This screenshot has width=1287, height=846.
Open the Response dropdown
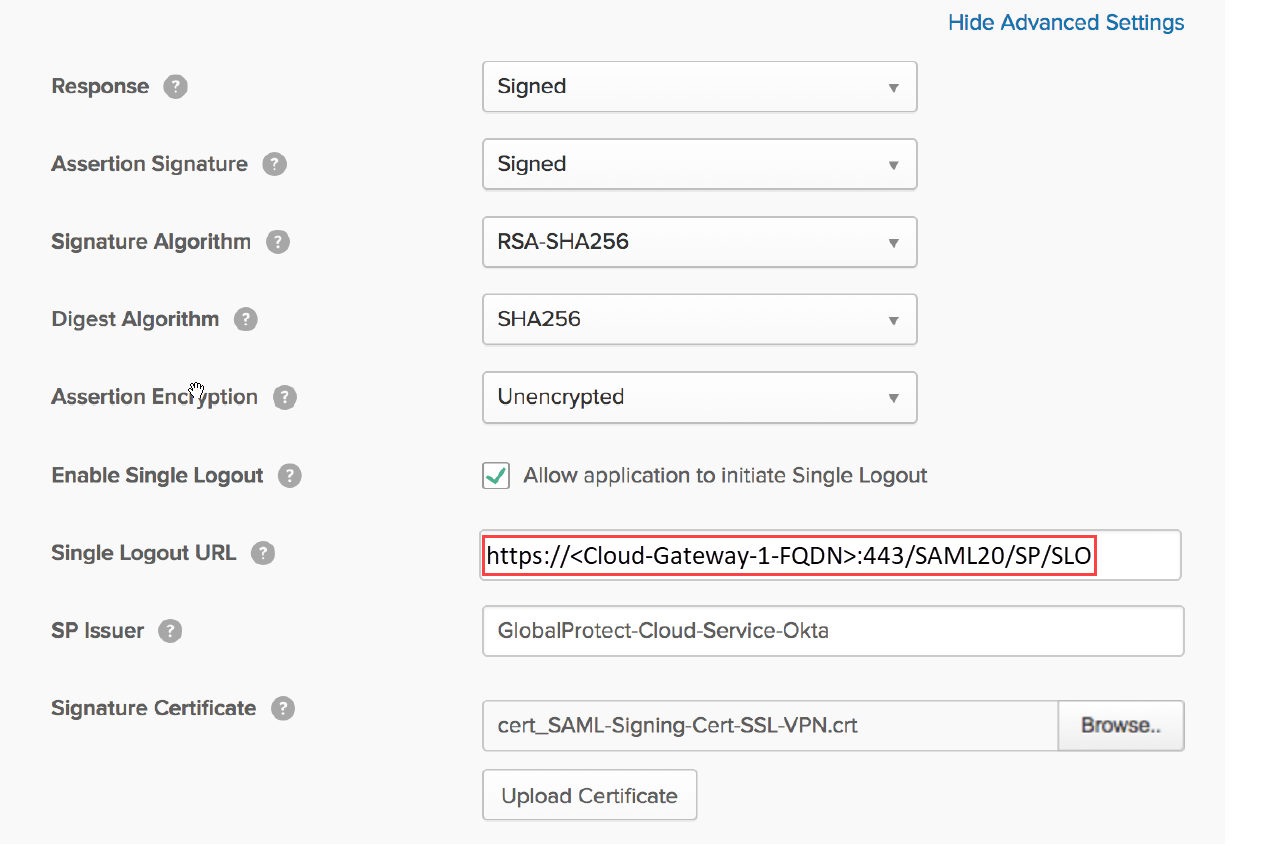(699, 87)
